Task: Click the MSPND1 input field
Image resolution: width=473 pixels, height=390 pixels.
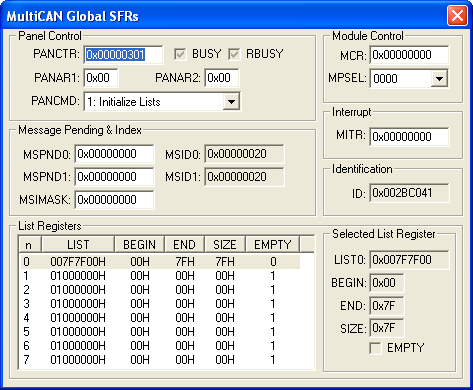Action: click(114, 177)
